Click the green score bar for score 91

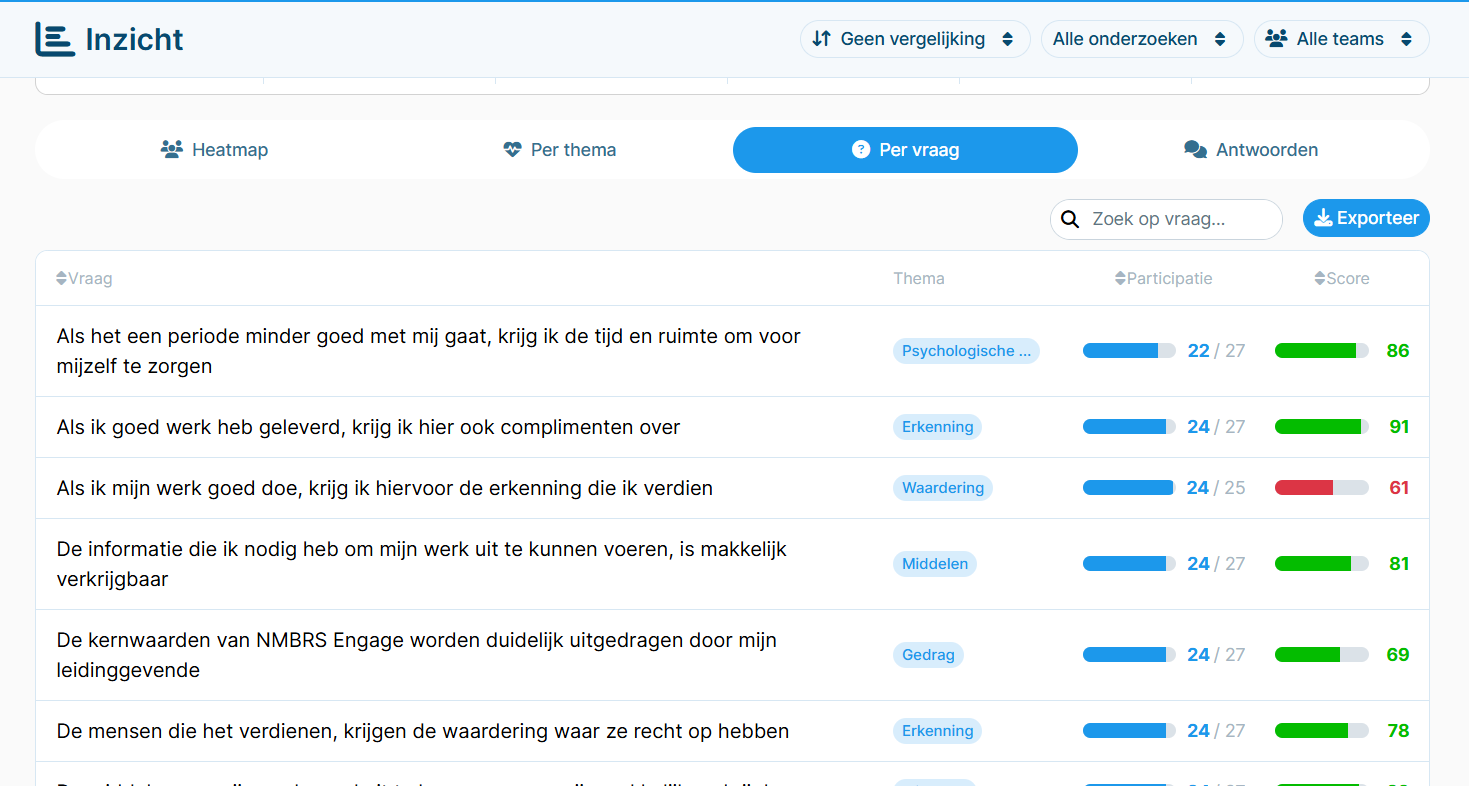[x=1321, y=427]
